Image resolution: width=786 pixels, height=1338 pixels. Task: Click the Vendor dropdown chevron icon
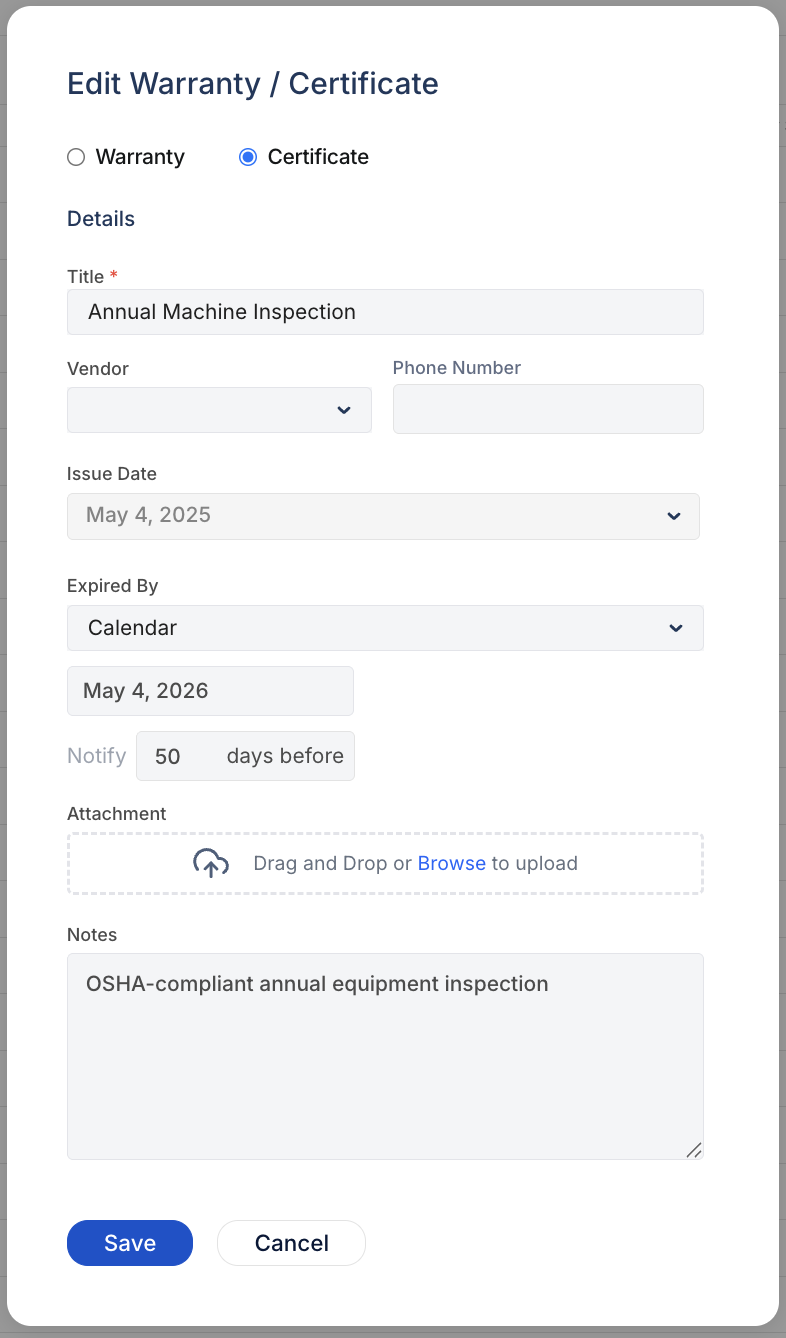pos(344,410)
